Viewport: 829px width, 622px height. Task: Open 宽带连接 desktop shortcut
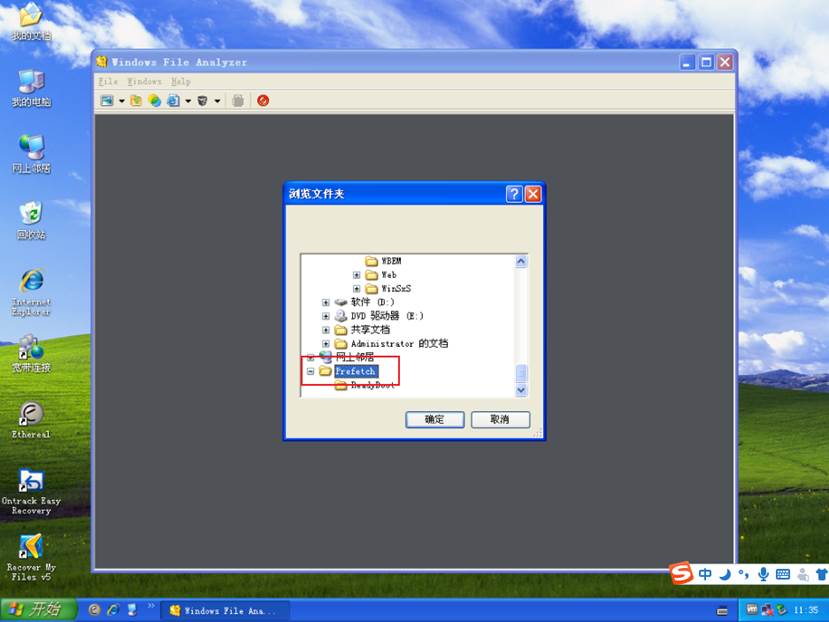click(31, 354)
